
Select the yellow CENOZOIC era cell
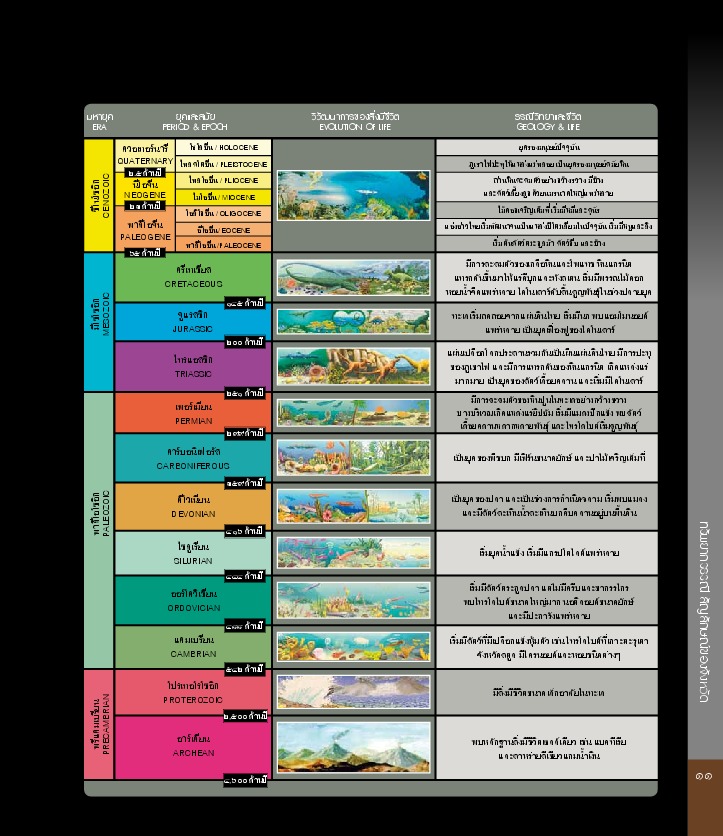coord(99,195)
